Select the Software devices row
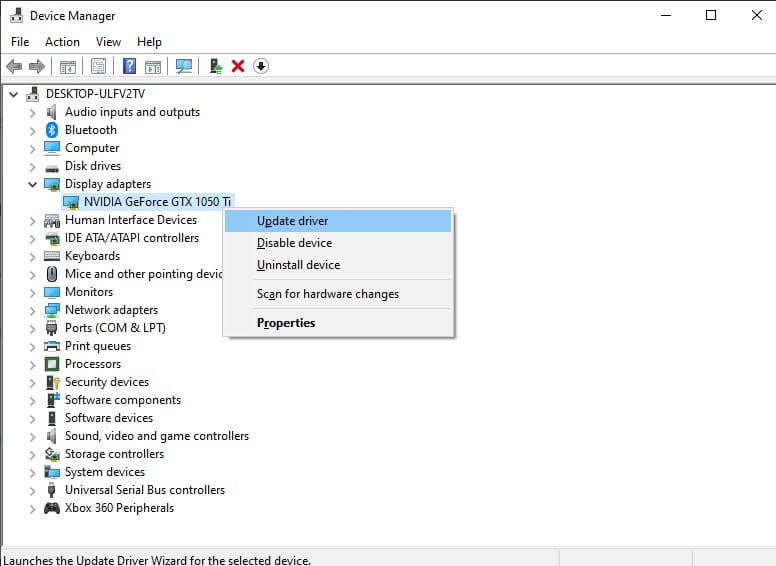The width and height of the screenshot is (776, 566). pyautogui.click(x=109, y=418)
